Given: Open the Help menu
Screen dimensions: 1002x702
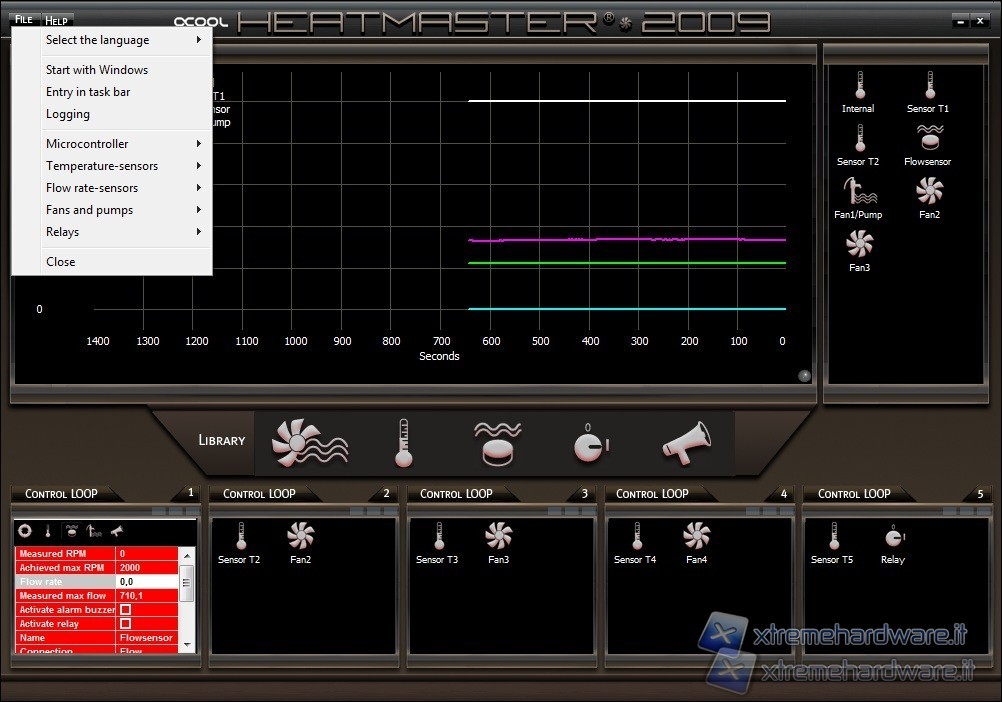Looking at the screenshot, I should coord(57,20).
